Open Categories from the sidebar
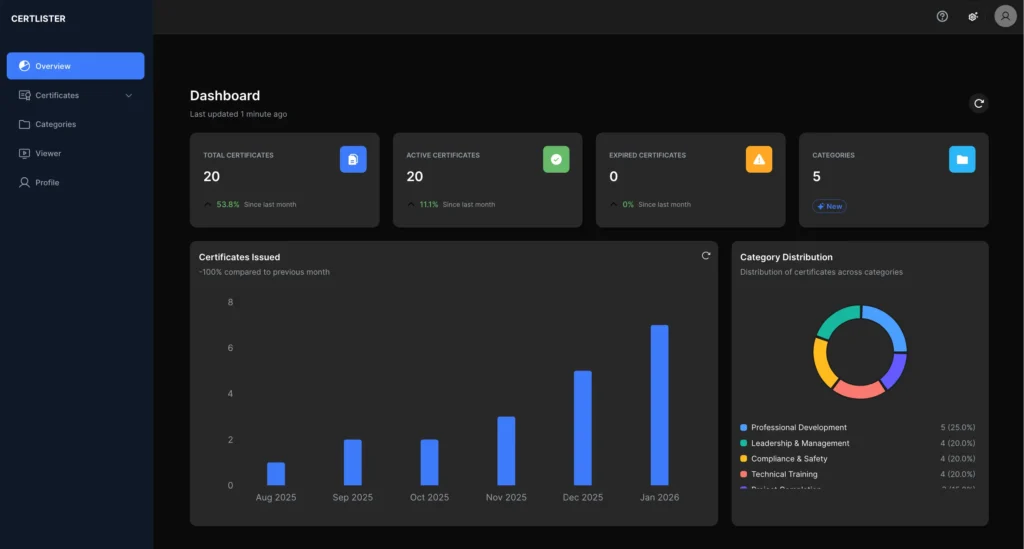Image resolution: width=1024 pixels, height=549 pixels. tap(55, 124)
